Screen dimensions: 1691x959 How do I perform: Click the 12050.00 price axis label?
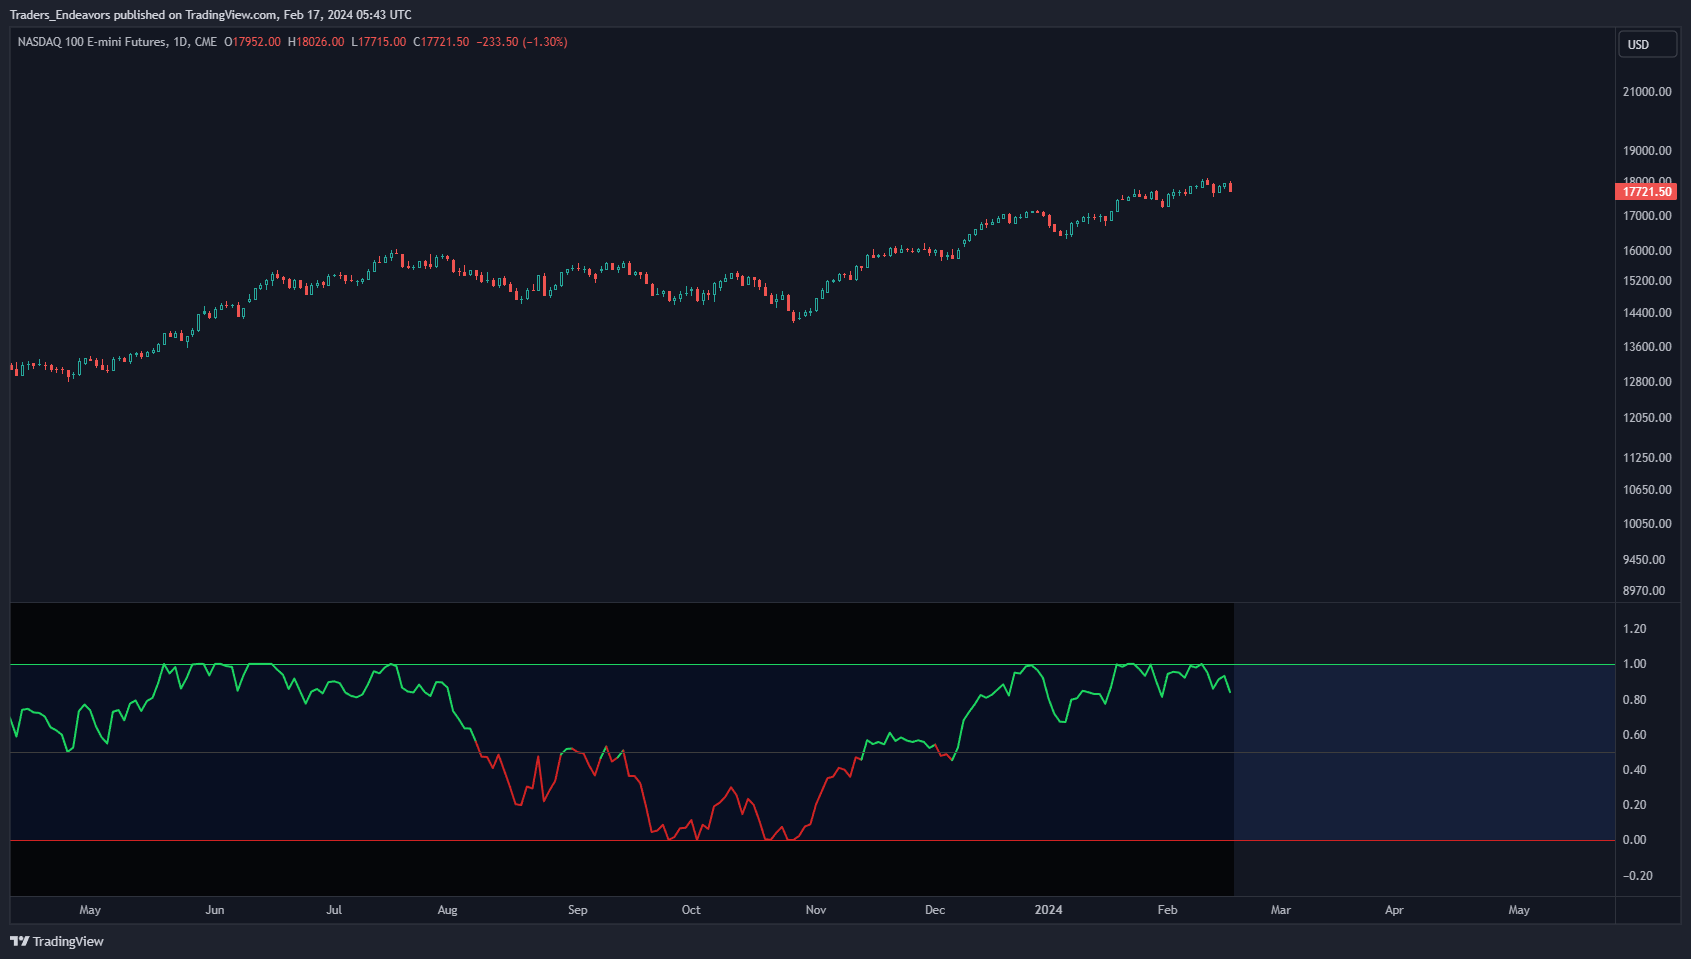point(1647,418)
